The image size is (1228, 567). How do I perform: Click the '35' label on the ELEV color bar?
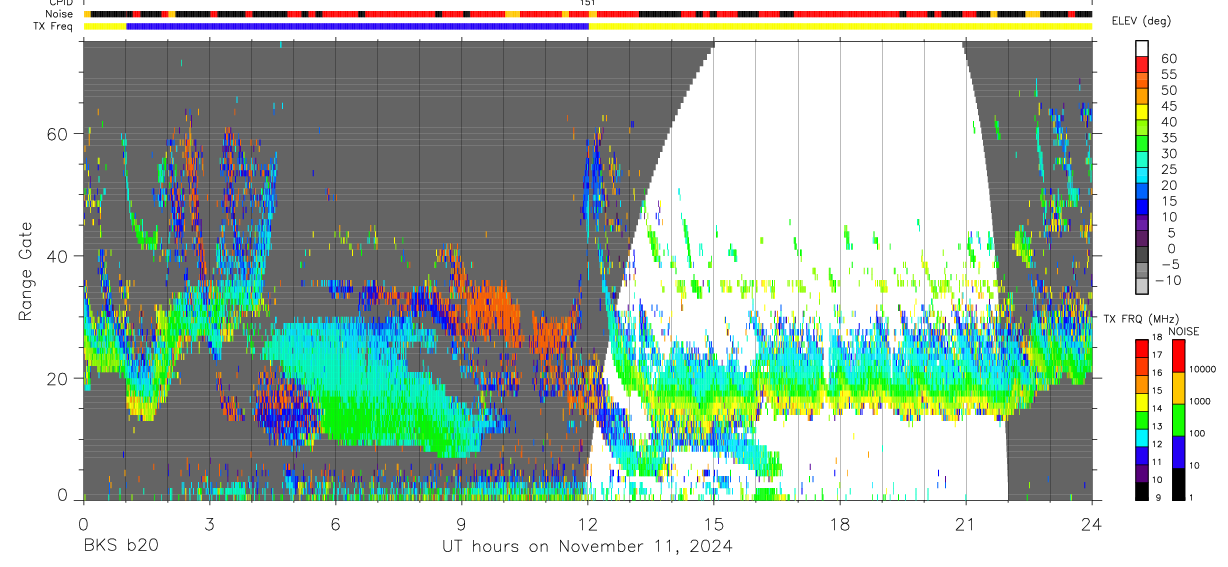(1167, 137)
